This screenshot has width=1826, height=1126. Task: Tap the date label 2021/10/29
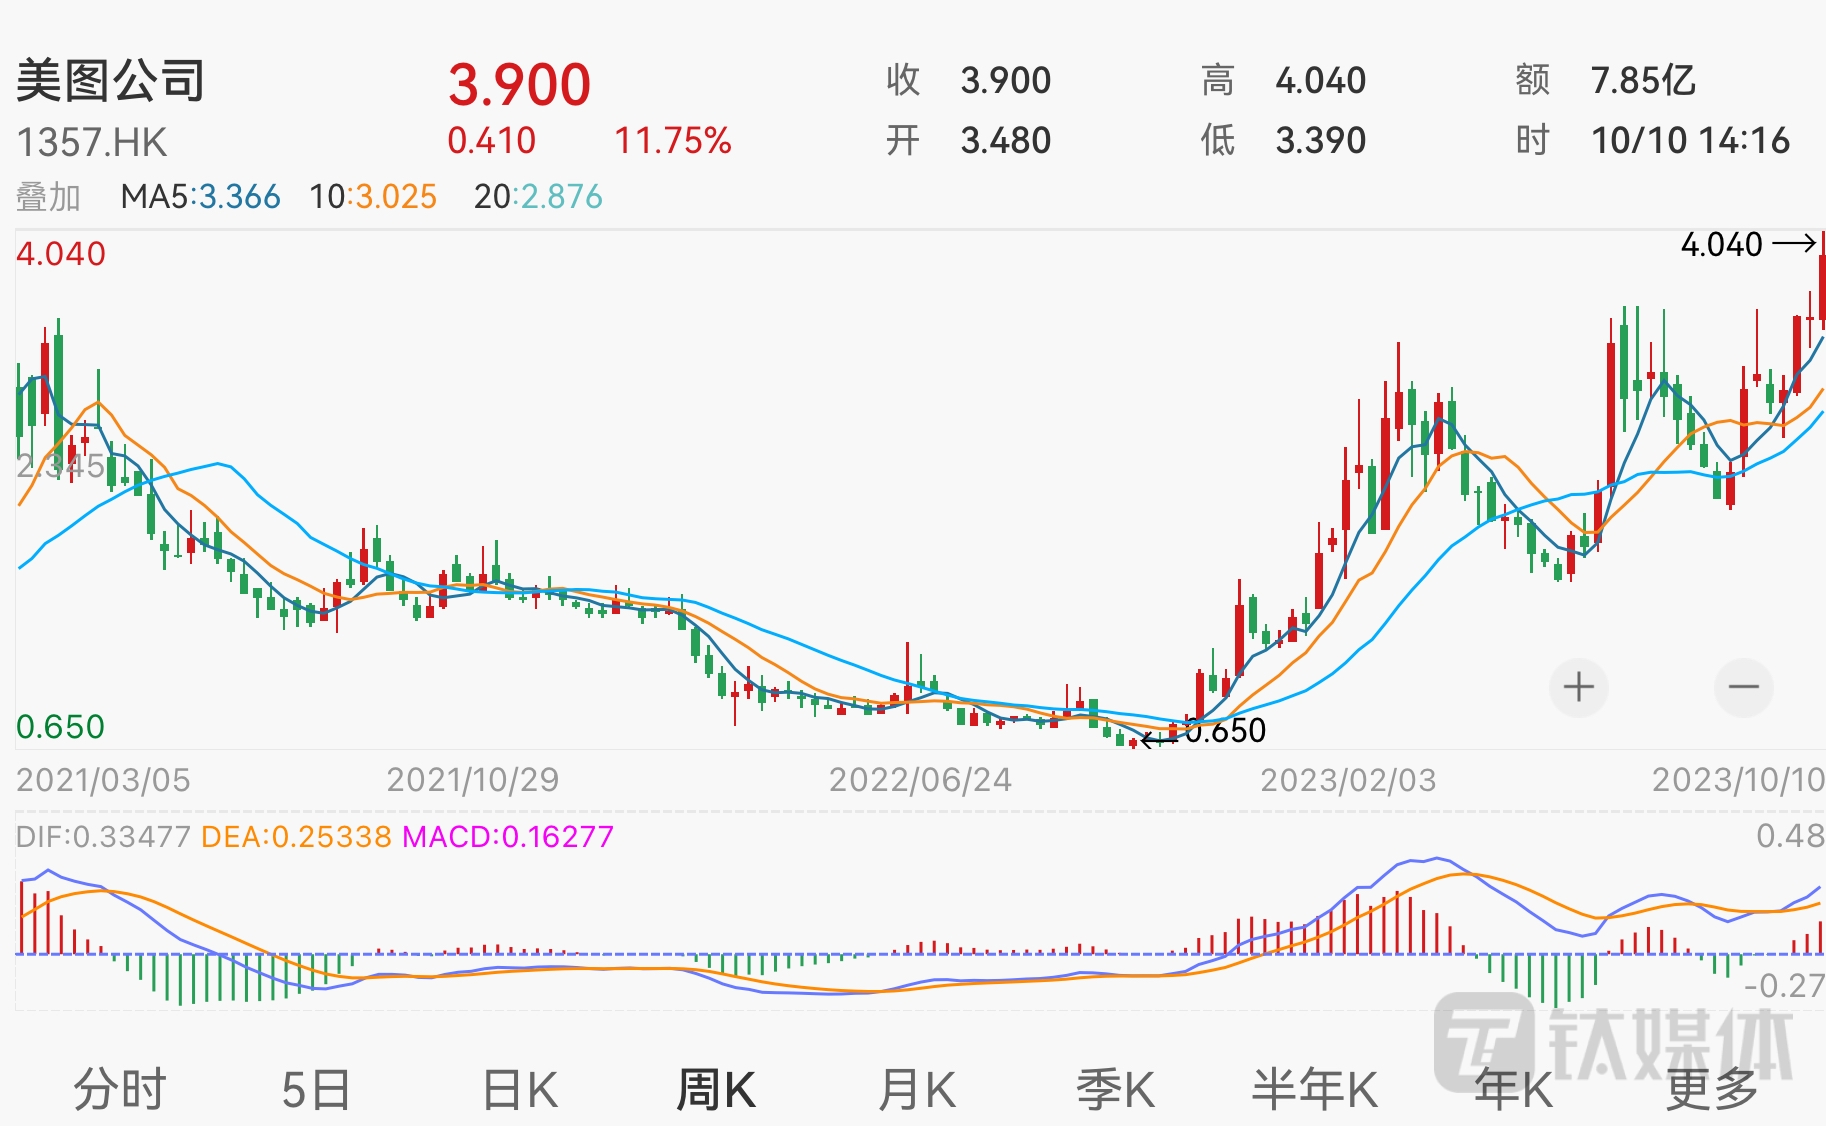[473, 780]
